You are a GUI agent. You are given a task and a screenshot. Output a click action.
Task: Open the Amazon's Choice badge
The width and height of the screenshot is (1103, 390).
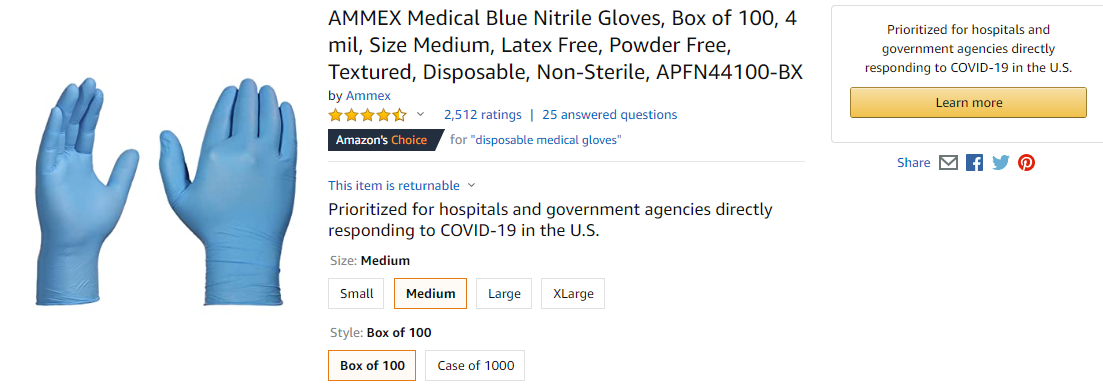pyautogui.click(x=385, y=140)
